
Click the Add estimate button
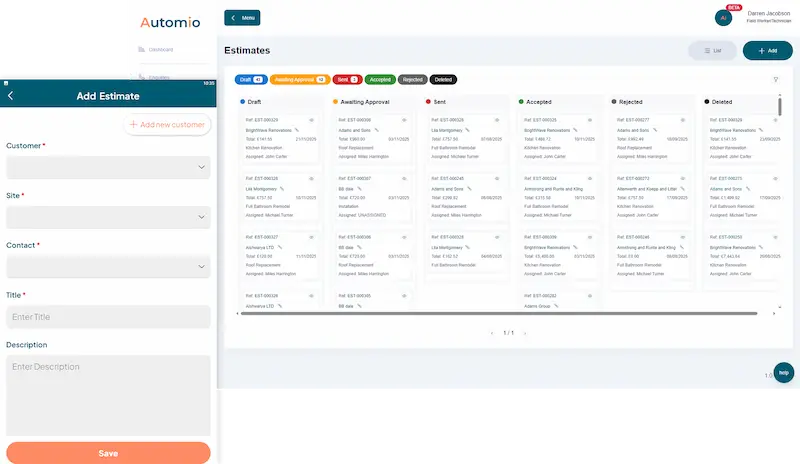768,51
